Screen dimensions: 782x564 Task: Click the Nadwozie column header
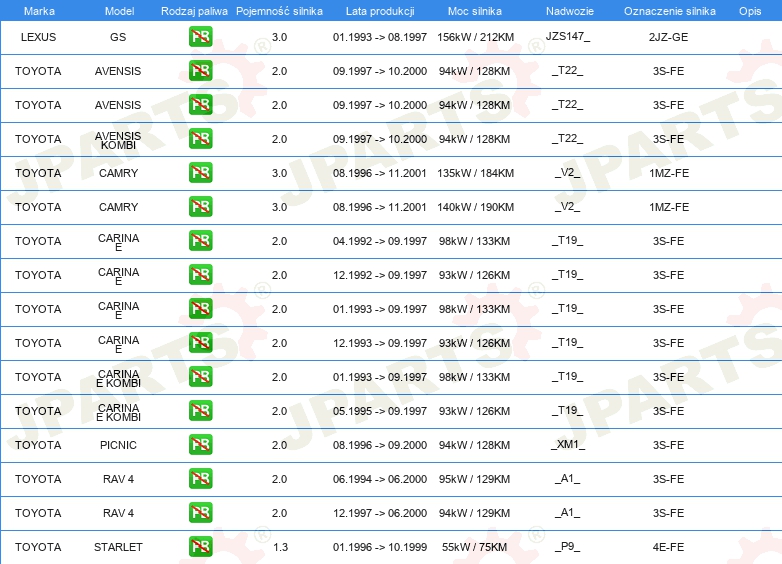coord(570,11)
